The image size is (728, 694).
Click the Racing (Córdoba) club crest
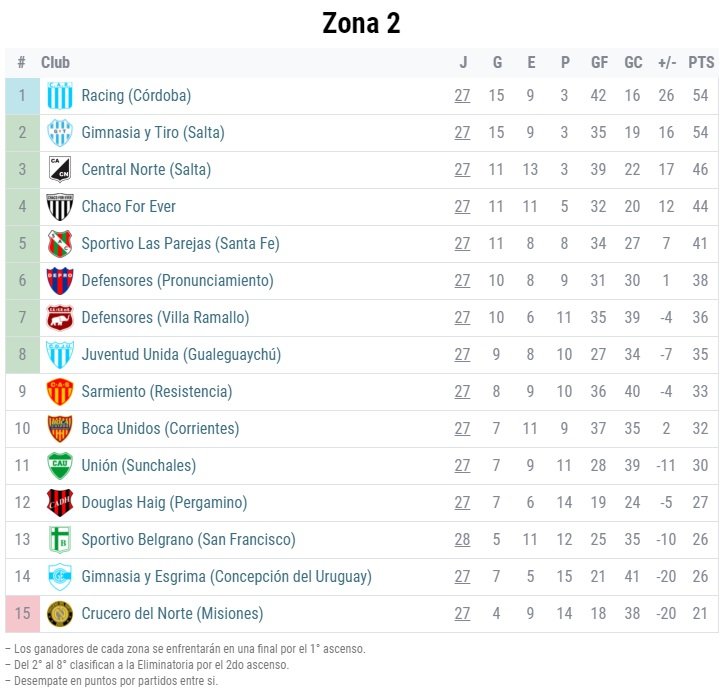pos(60,96)
